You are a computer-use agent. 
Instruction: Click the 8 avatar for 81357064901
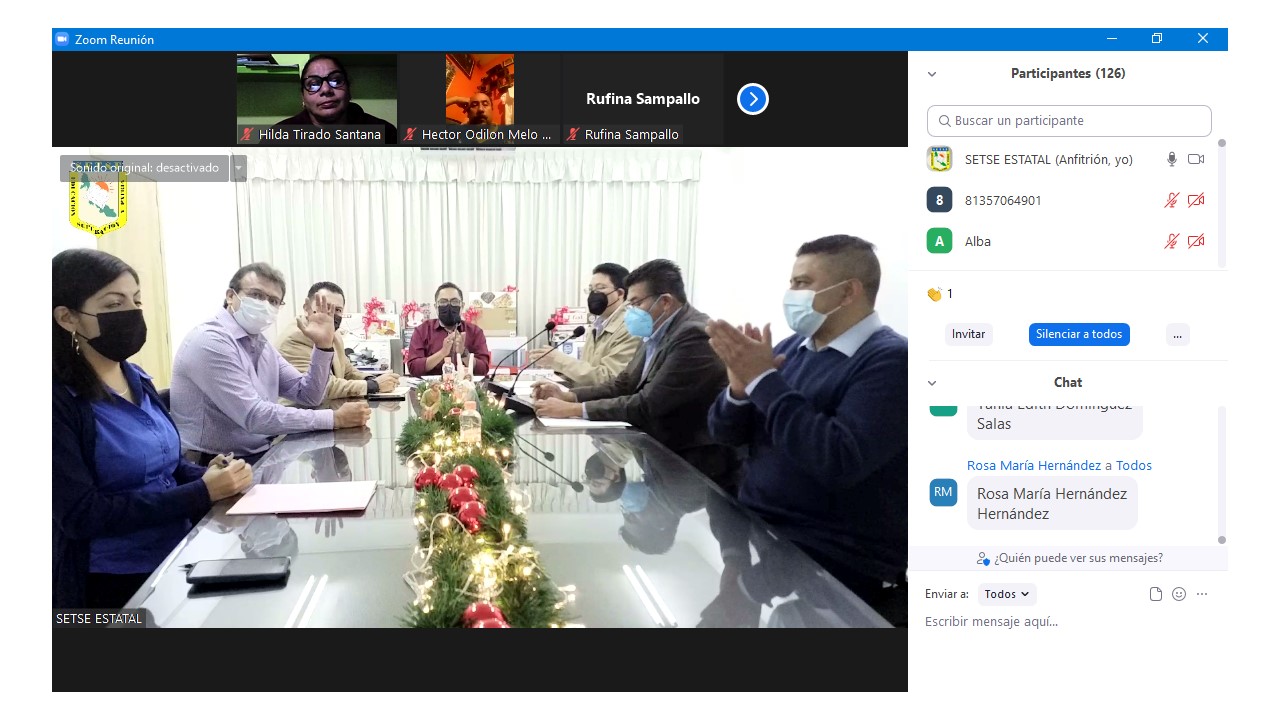pyautogui.click(x=939, y=200)
